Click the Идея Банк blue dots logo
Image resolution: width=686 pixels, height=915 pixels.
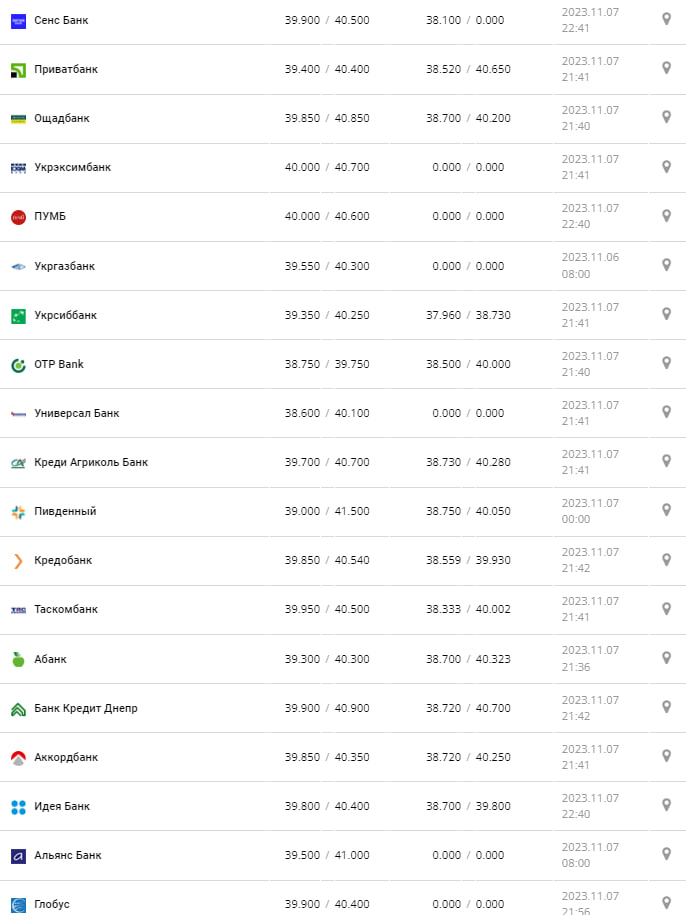coord(18,806)
